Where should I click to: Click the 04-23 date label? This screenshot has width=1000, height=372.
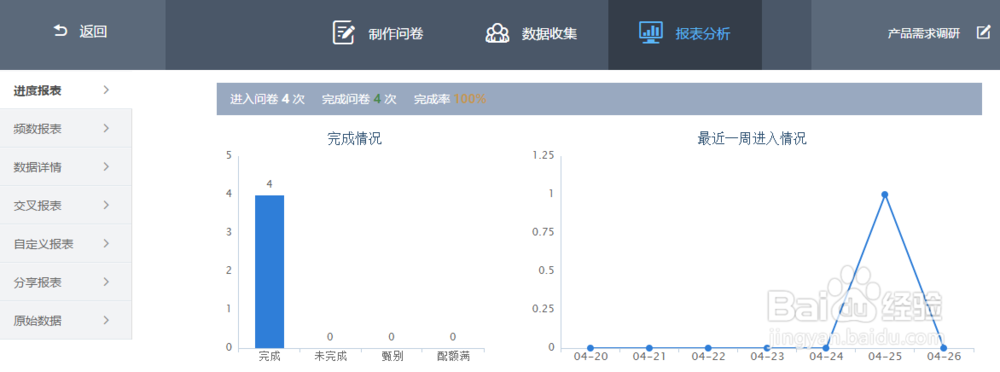767,357
